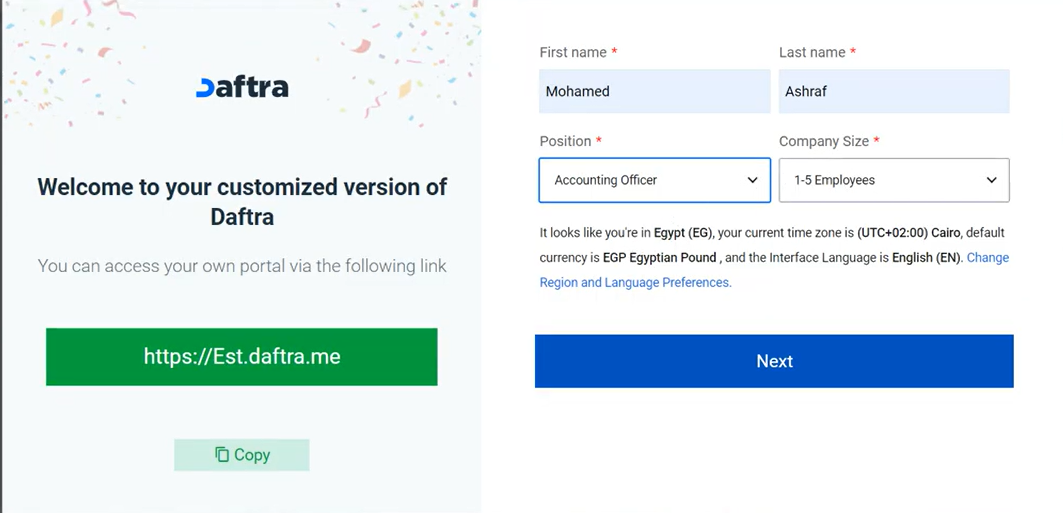The image size is (1063, 513).
Task: Click the bold Egypt (EG) country text
Action: (x=683, y=233)
